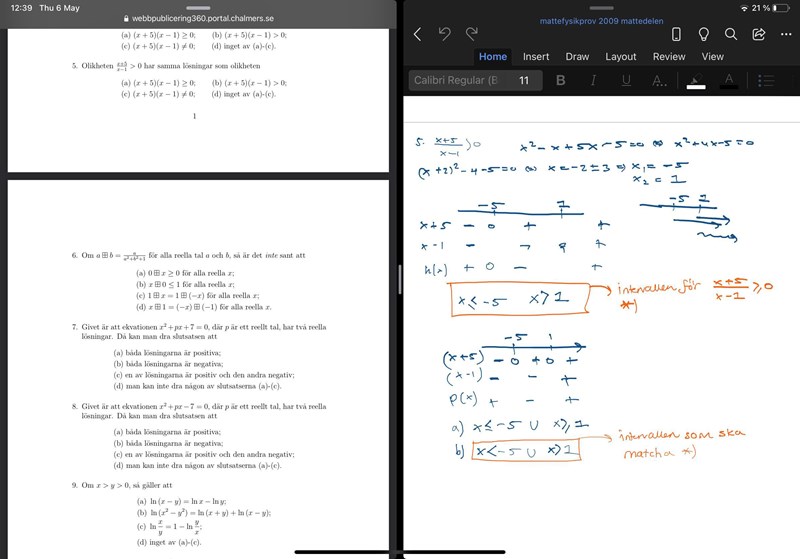
Task: Toggle underline formatting
Action: (626, 80)
